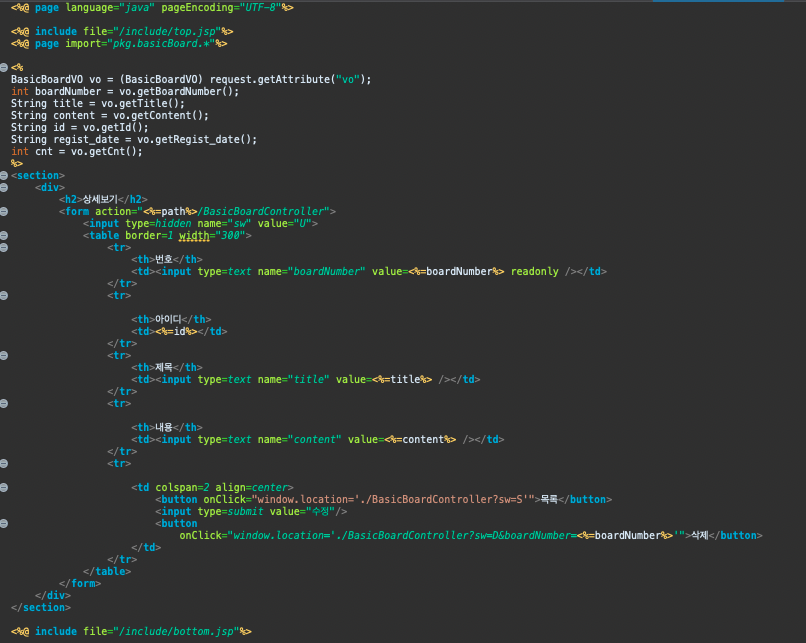Collapse the <td colspan=2 align=center> fold marker
This screenshot has height=643, width=806.
[x=4, y=487]
